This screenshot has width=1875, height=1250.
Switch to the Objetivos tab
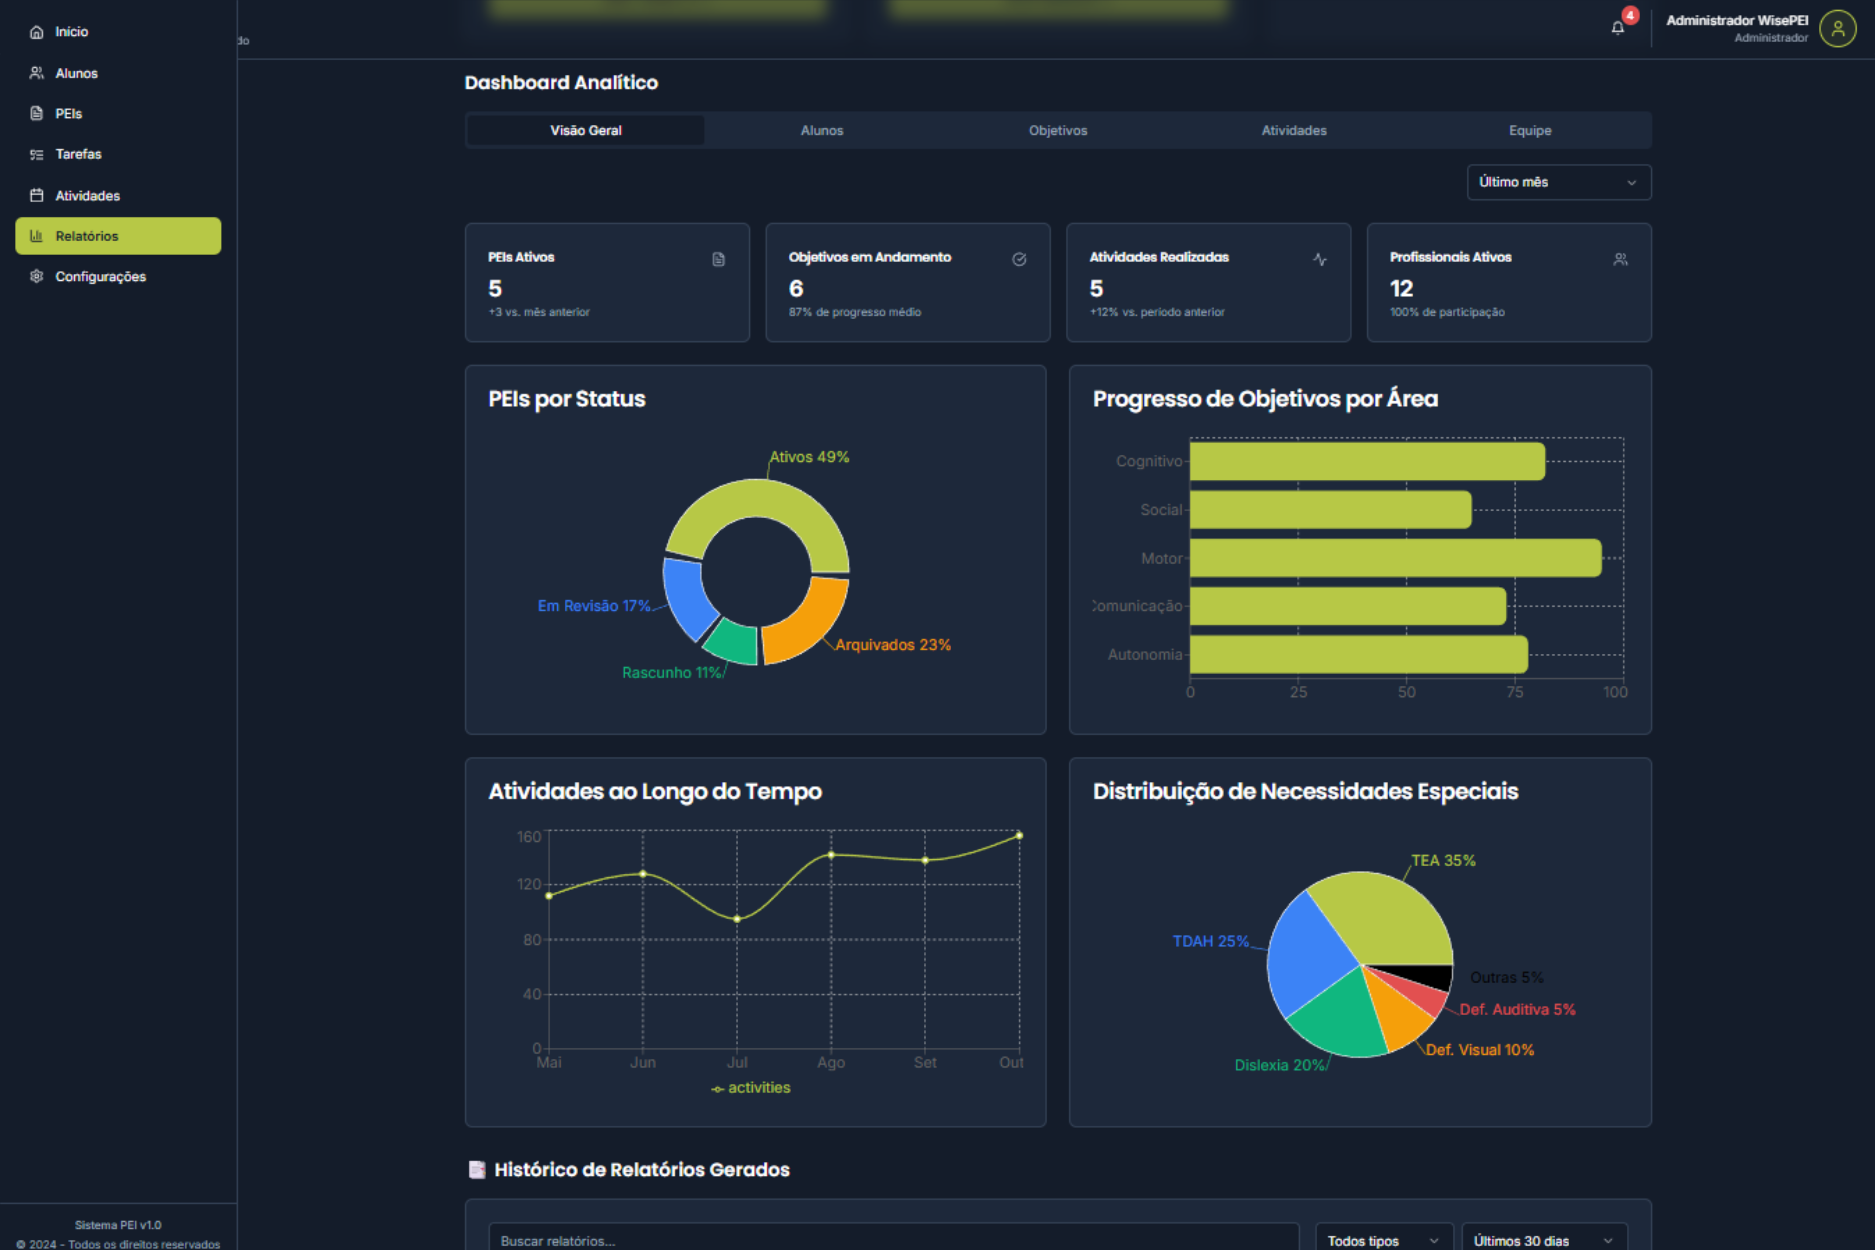(1057, 130)
